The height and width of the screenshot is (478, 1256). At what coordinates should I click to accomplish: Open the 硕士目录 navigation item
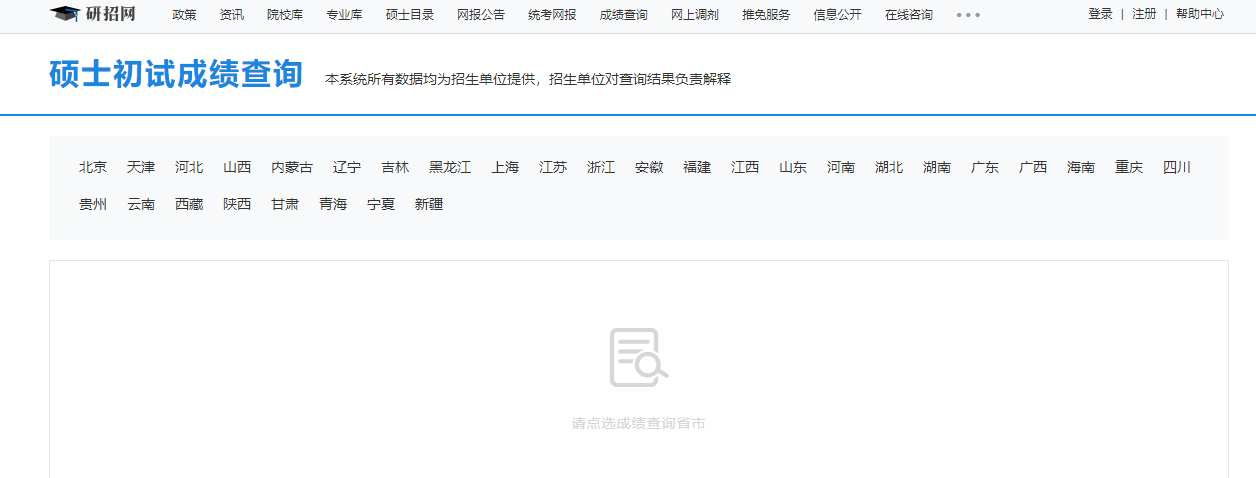(x=410, y=15)
